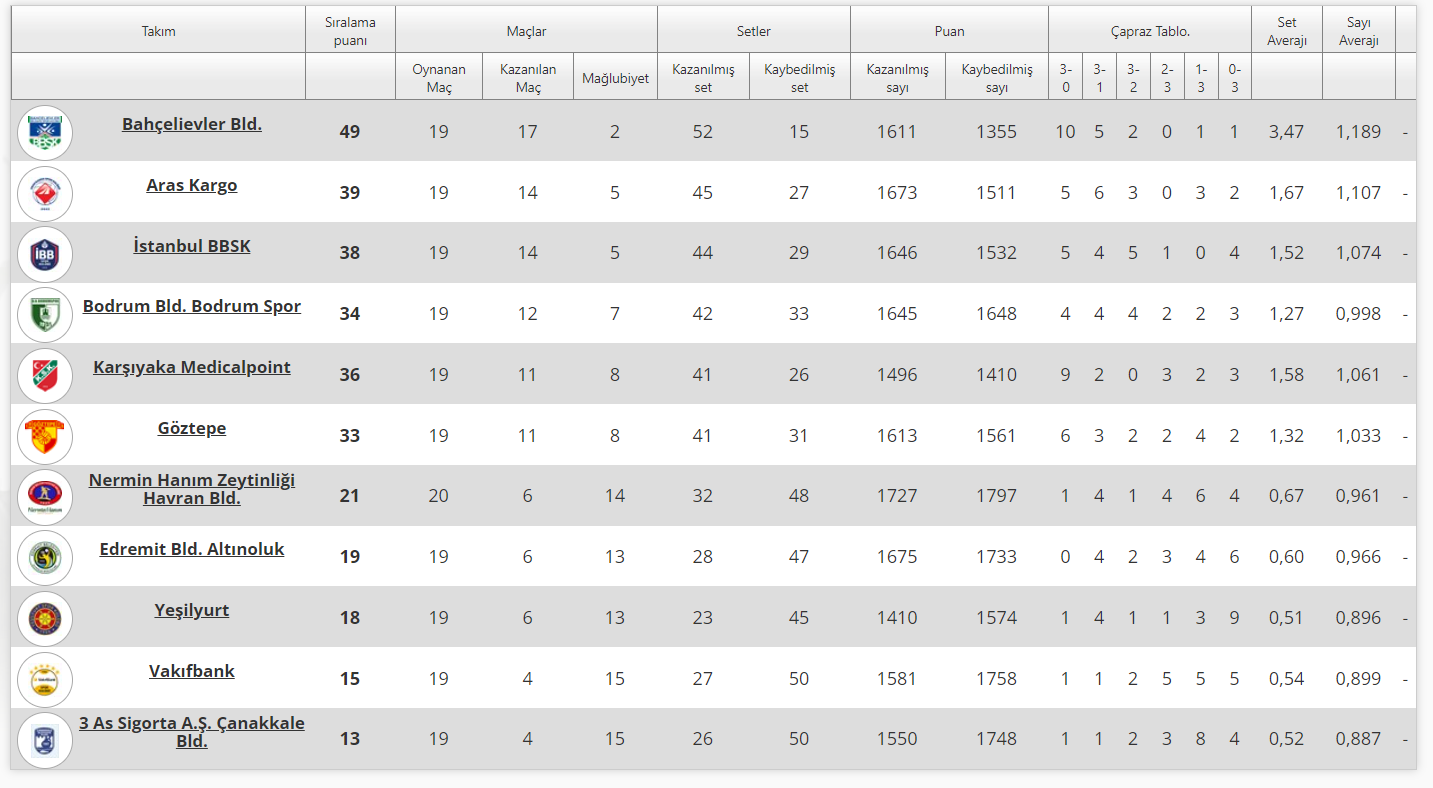Click the Karşıyaka Medicalpoint team logo
The image size is (1433, 788).
pos(45,375)
